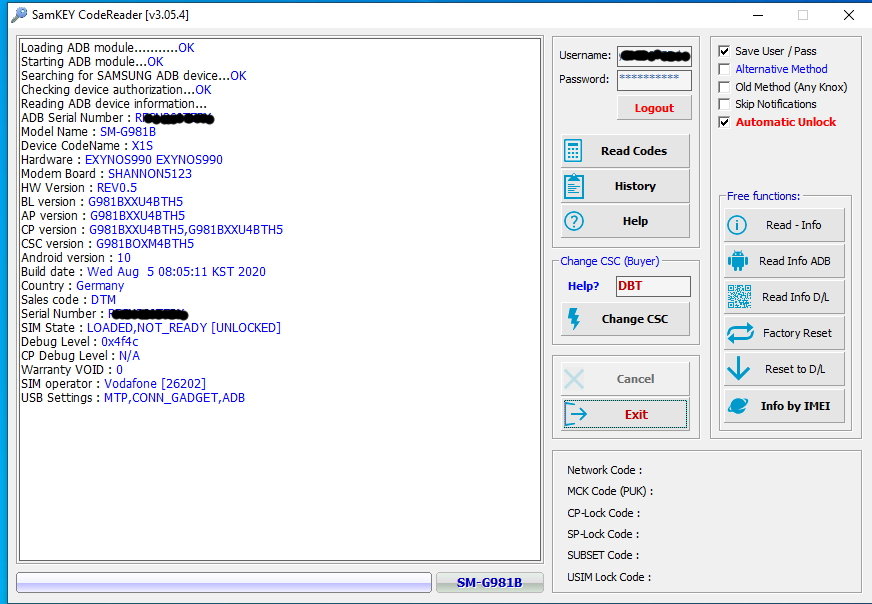Click the Logout button
The image size is (872, 604).
coord(654,108)
